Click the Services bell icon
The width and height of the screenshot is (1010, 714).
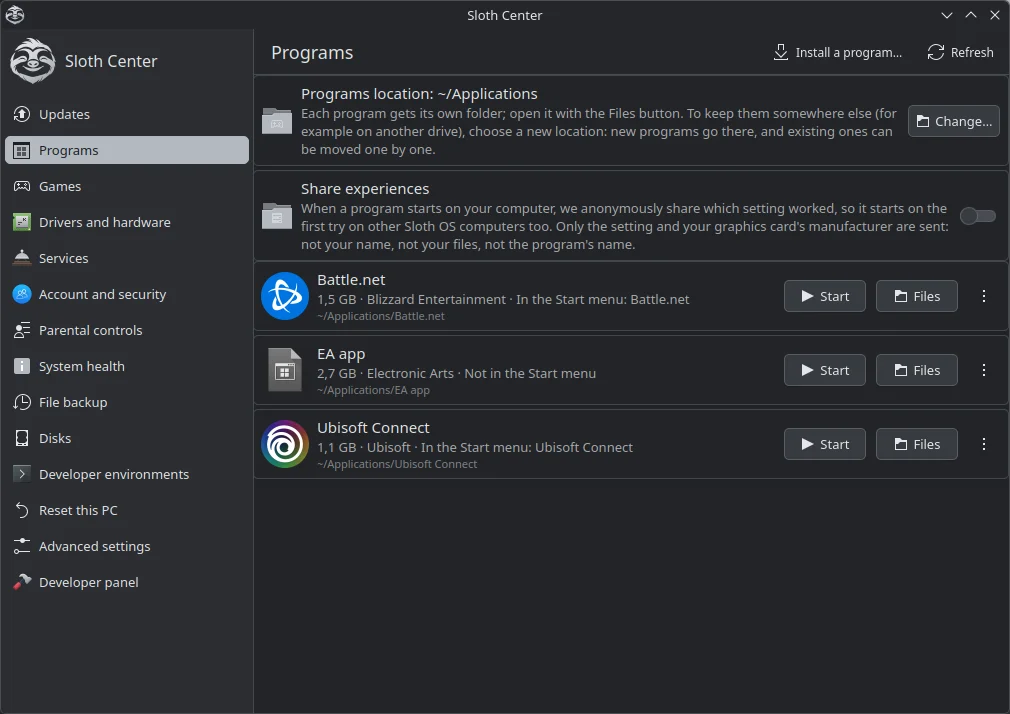point(22,258)
